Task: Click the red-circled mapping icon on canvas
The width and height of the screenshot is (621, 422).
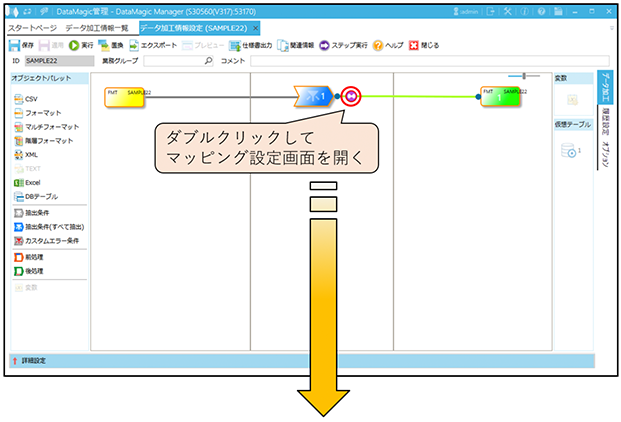Action: (351, 96)
